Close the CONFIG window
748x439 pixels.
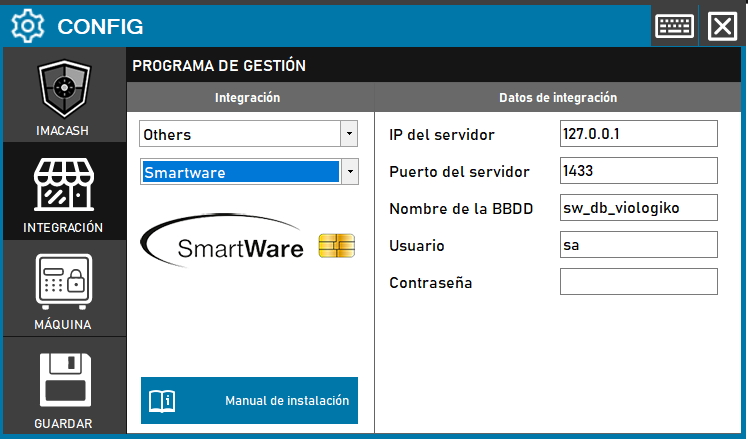pyautogui.click(x=721, y=26)
